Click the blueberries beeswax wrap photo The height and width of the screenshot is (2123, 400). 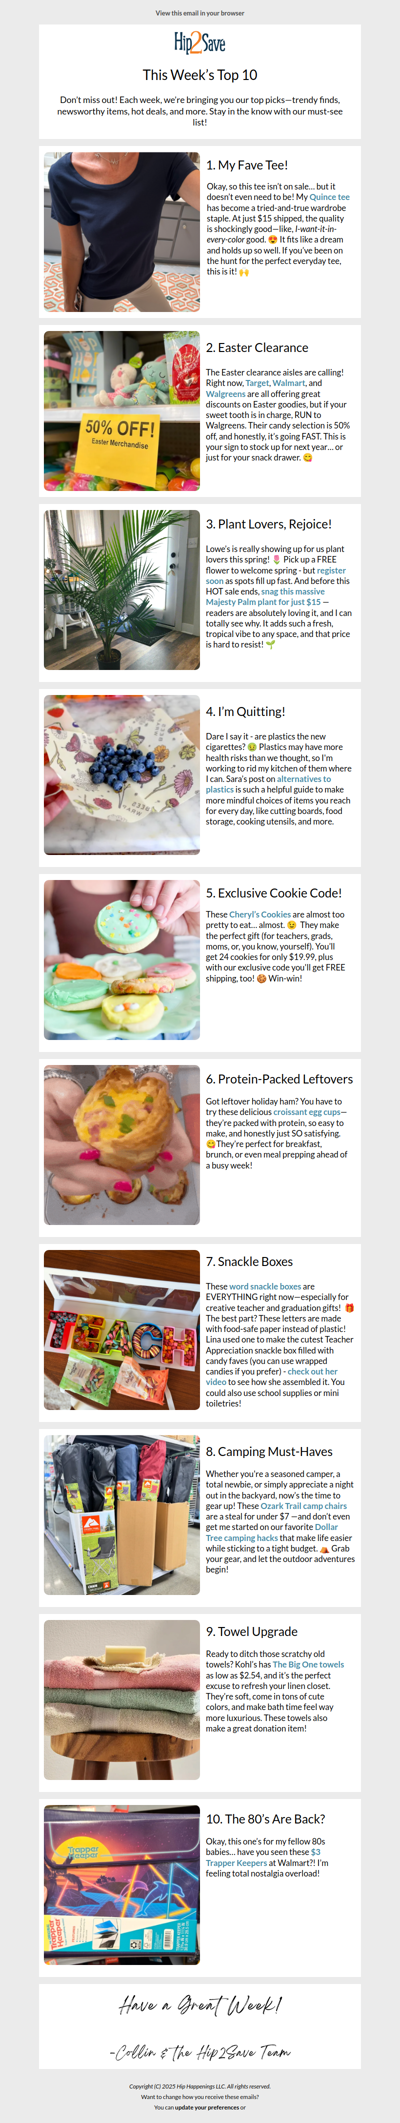122,775
